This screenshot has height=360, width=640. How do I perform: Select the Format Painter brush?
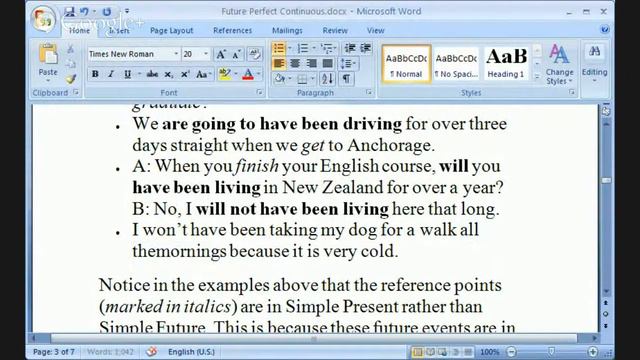(70, 78)
